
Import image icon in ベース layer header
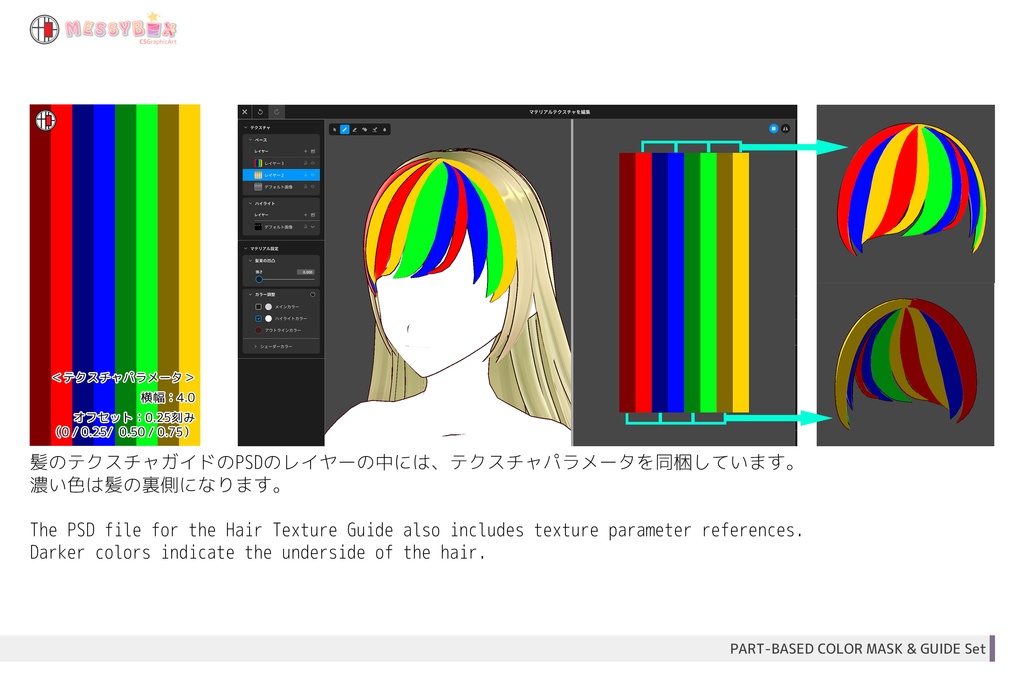pyautogui.click(x=313, y=151)
